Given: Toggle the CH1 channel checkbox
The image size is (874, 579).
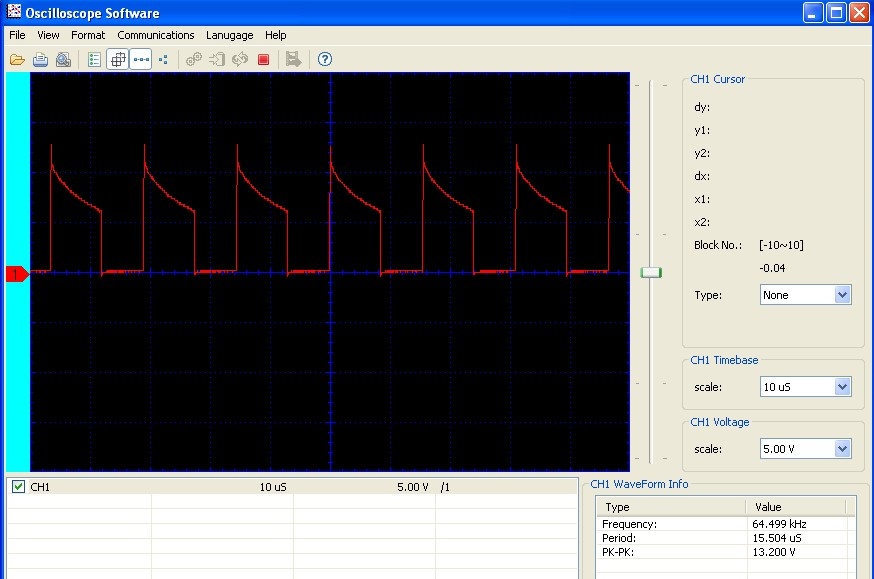Looking at the screenshot, I should click(18, 486).
